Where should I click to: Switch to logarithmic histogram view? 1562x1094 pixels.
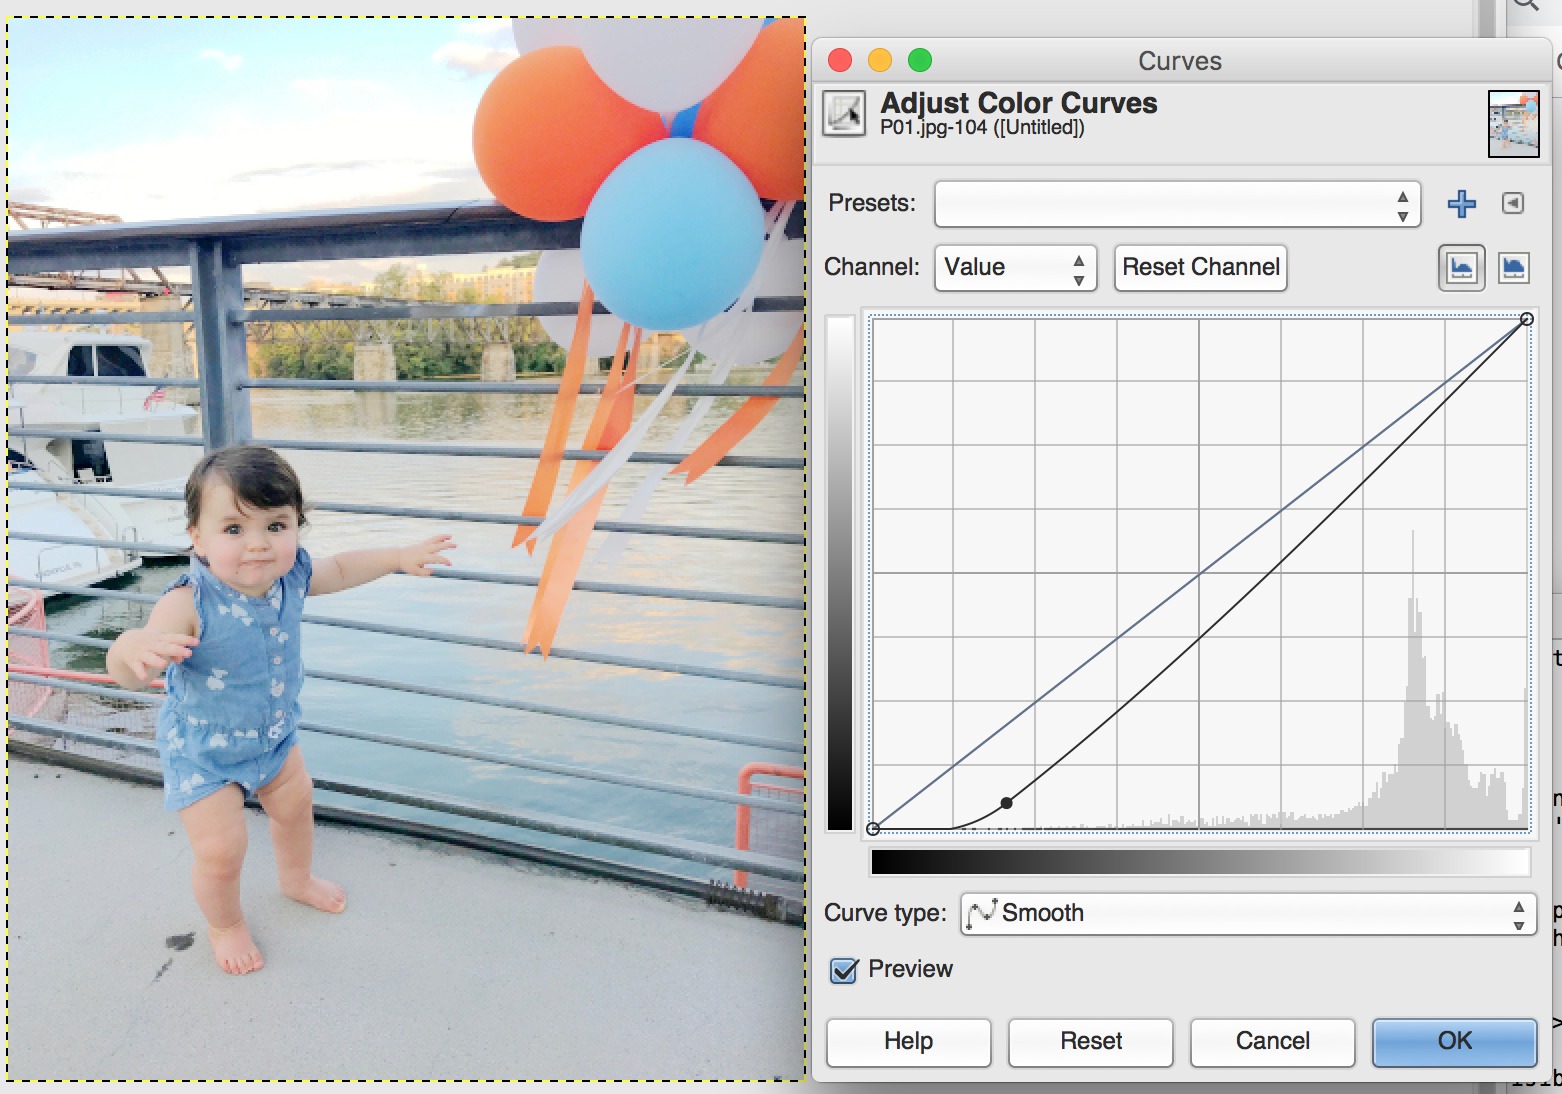[1513, 268]
